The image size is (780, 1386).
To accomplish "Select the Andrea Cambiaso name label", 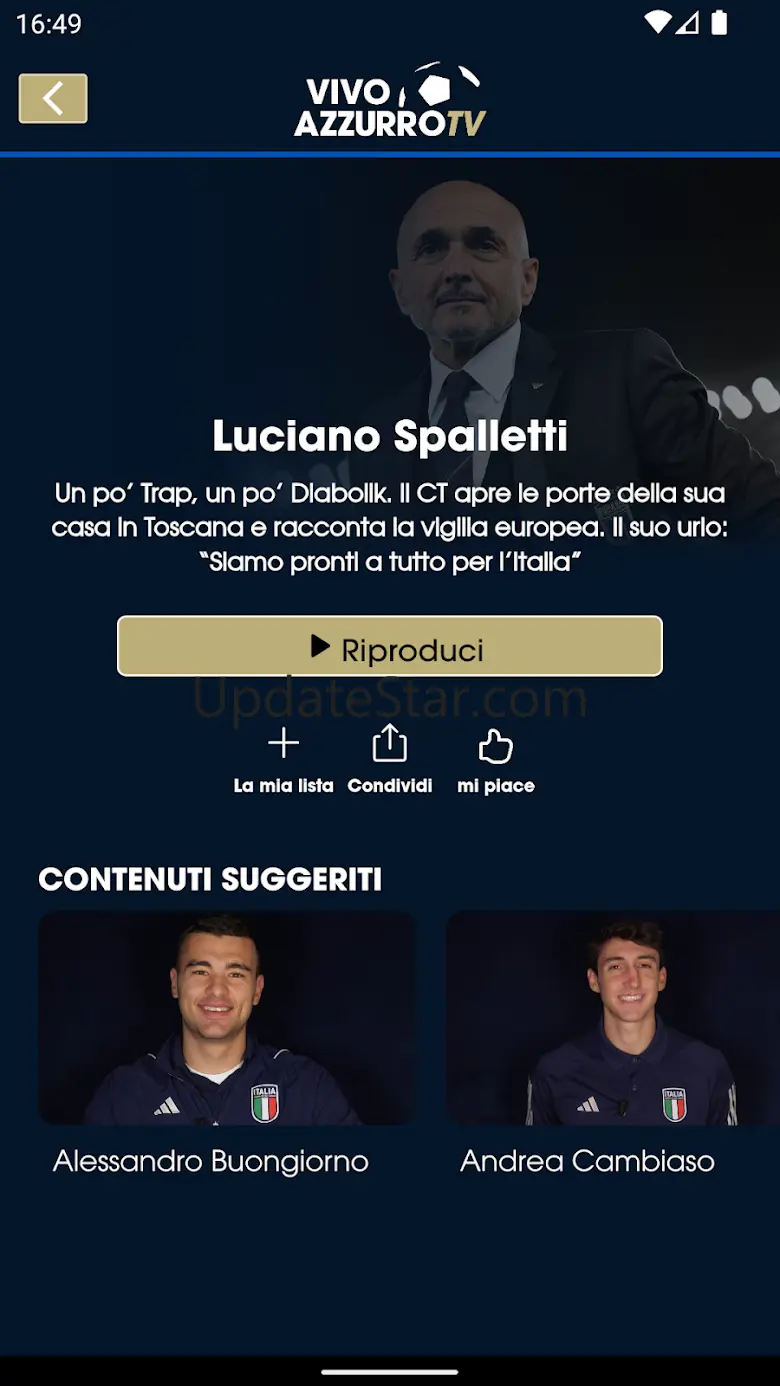I will 588,1161.
